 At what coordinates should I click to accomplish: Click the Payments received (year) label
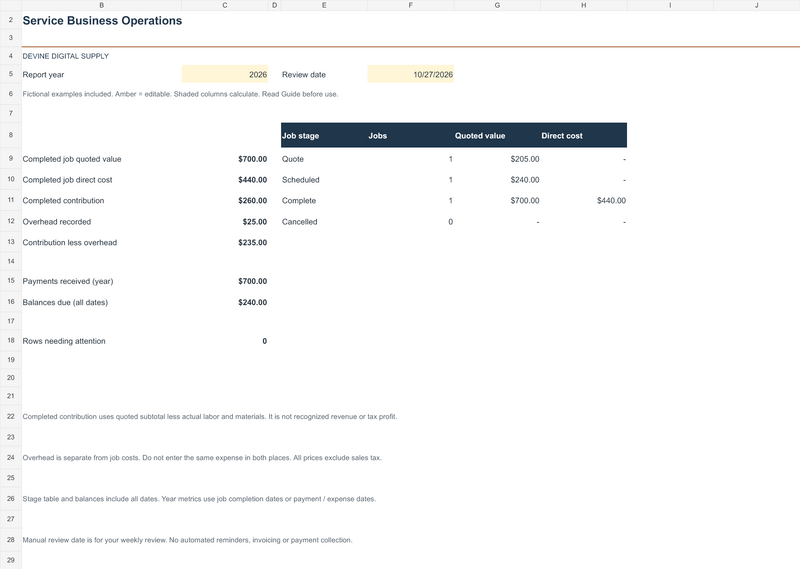pyautogui.click(x=68, y=282)
